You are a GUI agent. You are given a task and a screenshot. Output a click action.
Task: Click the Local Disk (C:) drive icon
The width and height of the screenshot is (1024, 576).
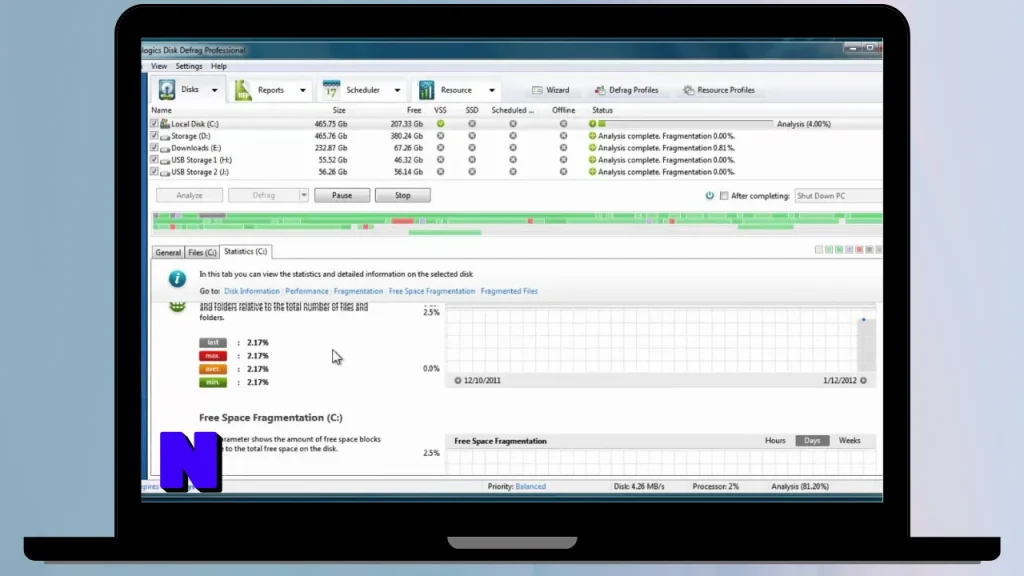pyautogui.click(x=165, y=123)
